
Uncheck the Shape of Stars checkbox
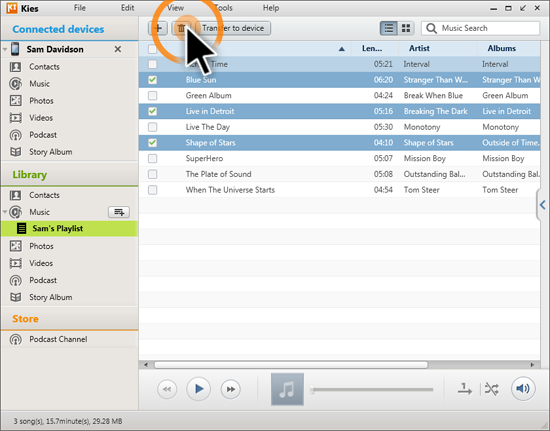coord(152,143)
